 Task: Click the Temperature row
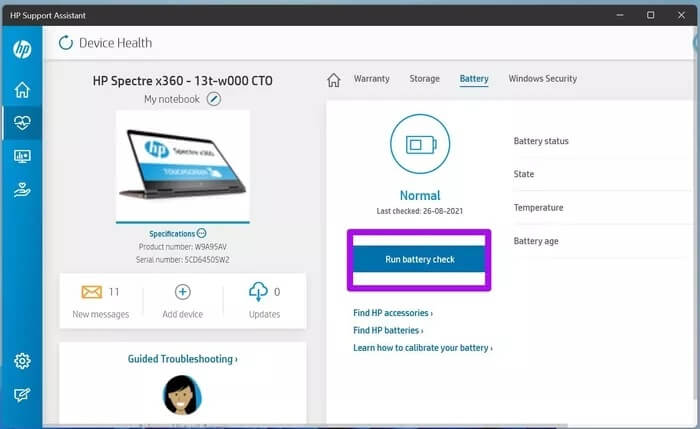coord(600,208)
